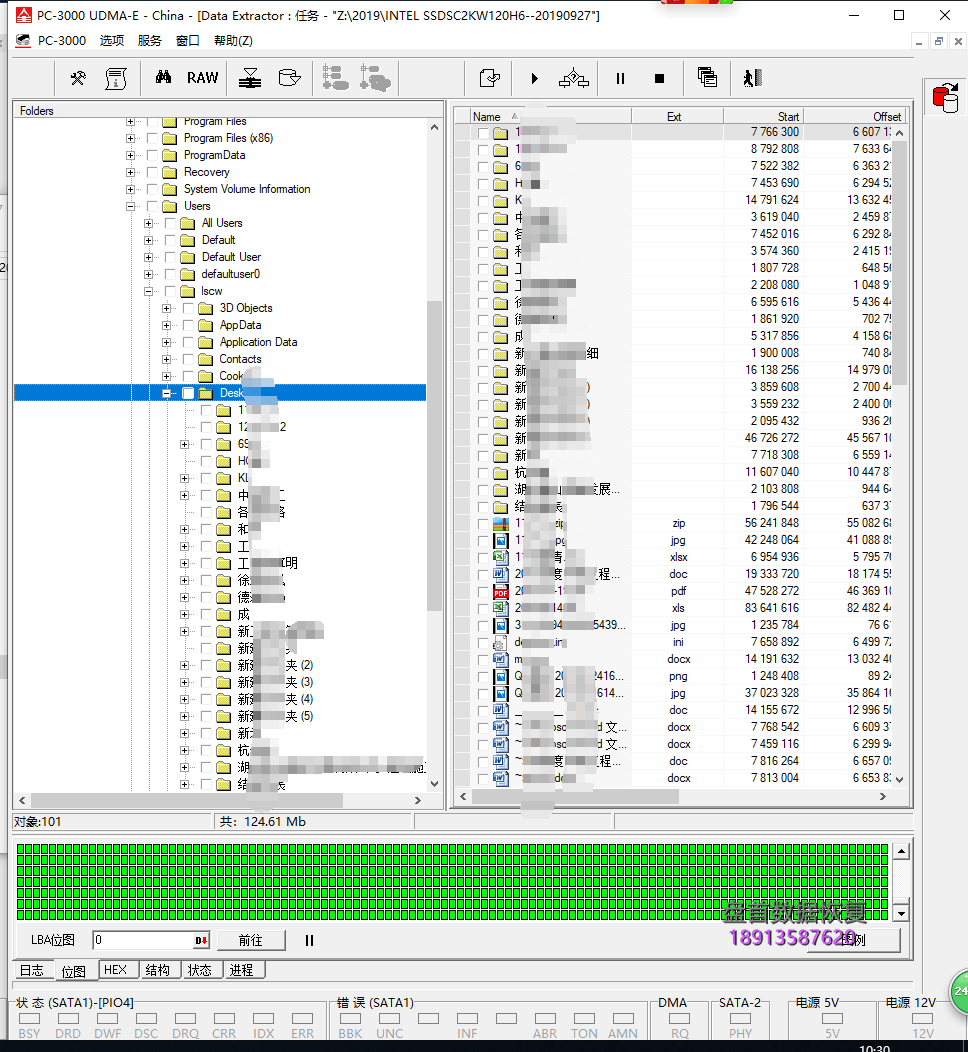Viewport: 968px width, 1052px height.
Task: Click the 前往 go button
Action: 251,941
